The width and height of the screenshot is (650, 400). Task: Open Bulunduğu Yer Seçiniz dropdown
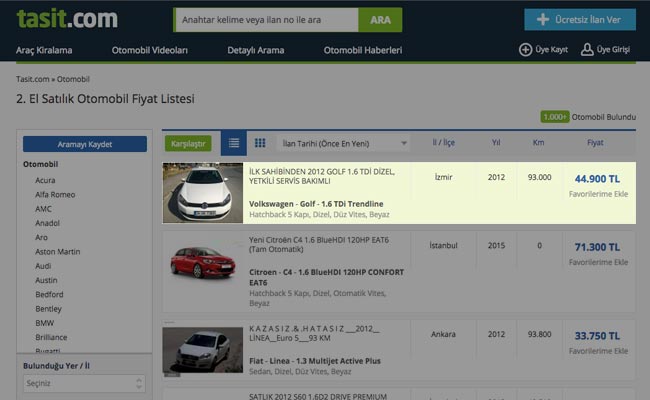point(84,383)
